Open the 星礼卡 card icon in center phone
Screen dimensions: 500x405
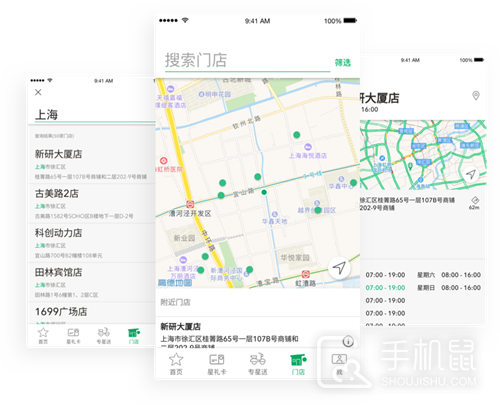click(x=217, y=360)
